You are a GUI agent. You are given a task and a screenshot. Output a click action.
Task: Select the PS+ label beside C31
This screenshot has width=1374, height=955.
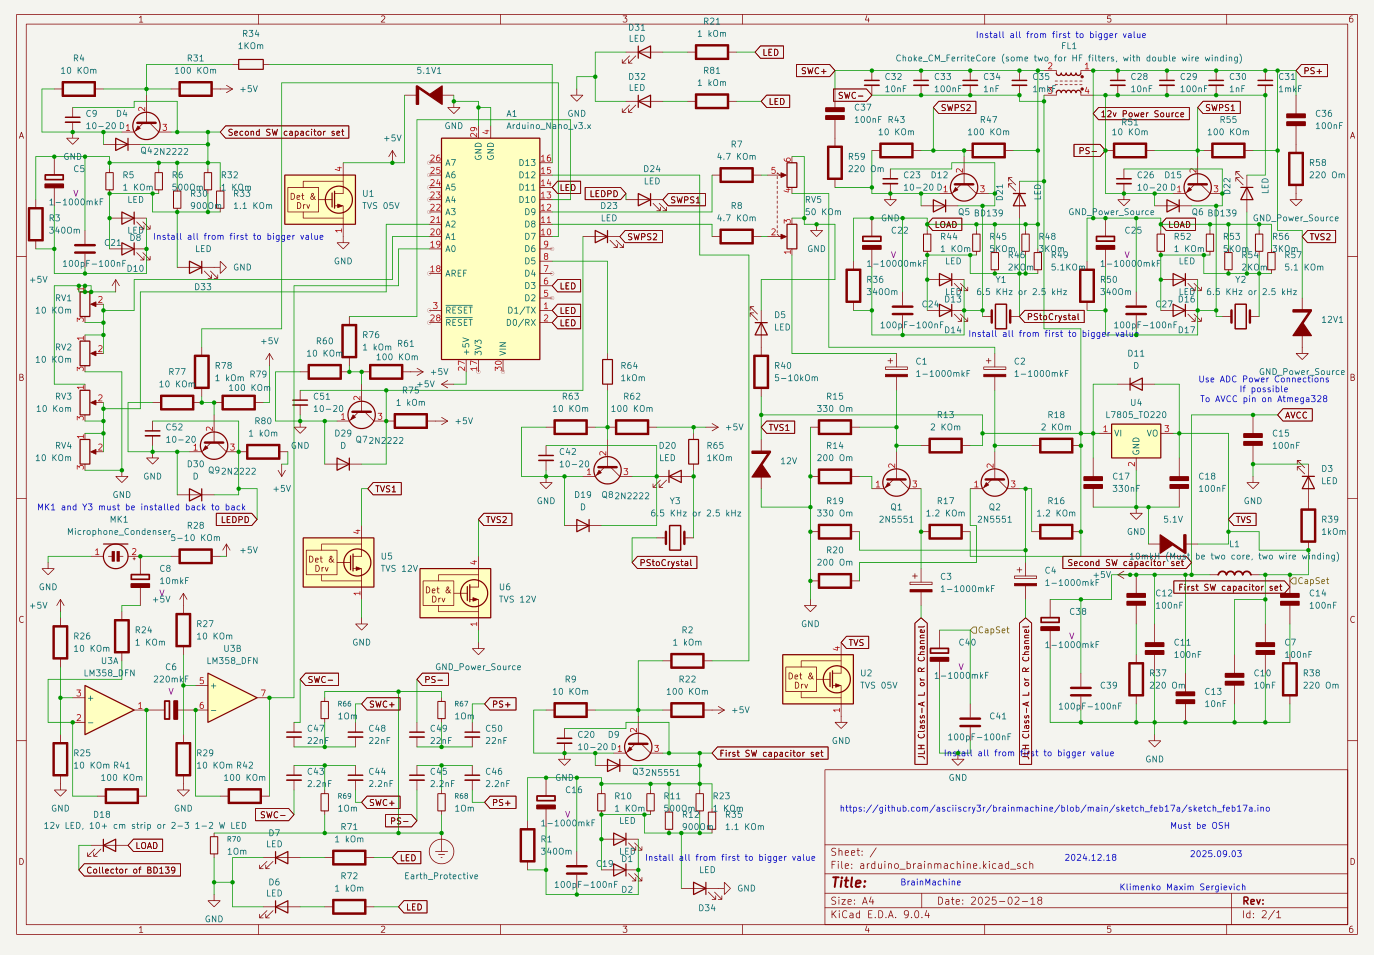click(1313, 71)
